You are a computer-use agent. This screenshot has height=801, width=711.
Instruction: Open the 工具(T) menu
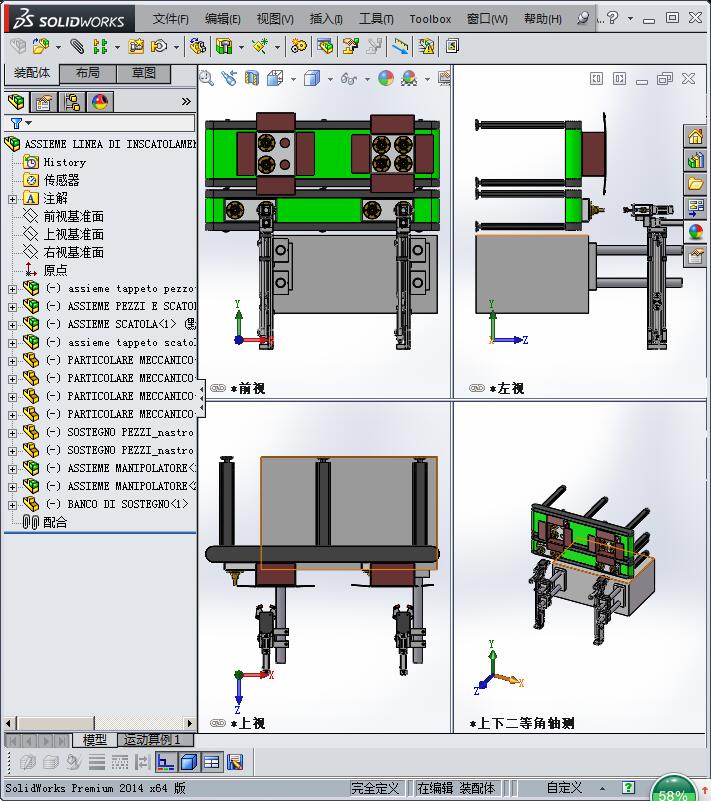(x=376, y=19)
